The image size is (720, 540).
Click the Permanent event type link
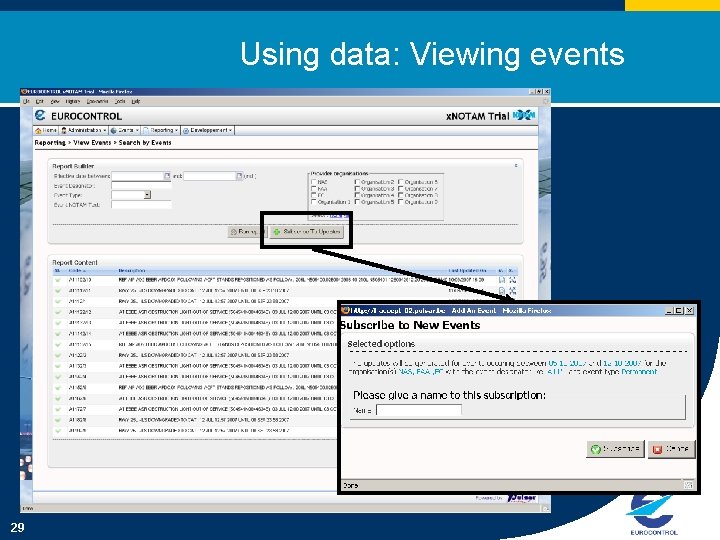click(x=639, y=372)
